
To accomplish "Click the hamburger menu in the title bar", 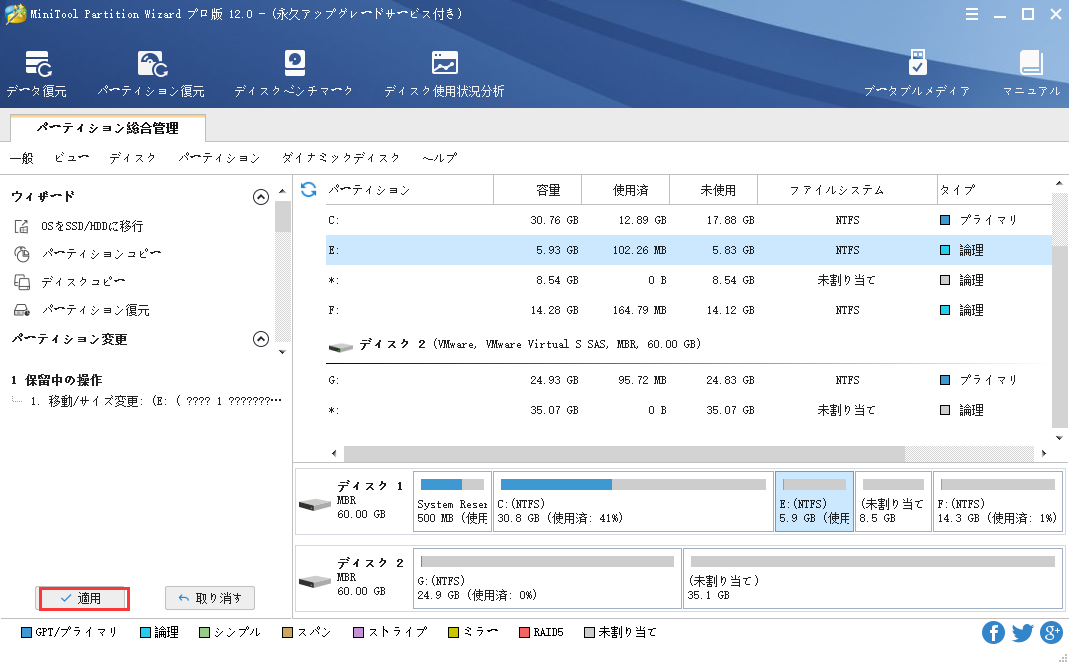I will (973, 14).
